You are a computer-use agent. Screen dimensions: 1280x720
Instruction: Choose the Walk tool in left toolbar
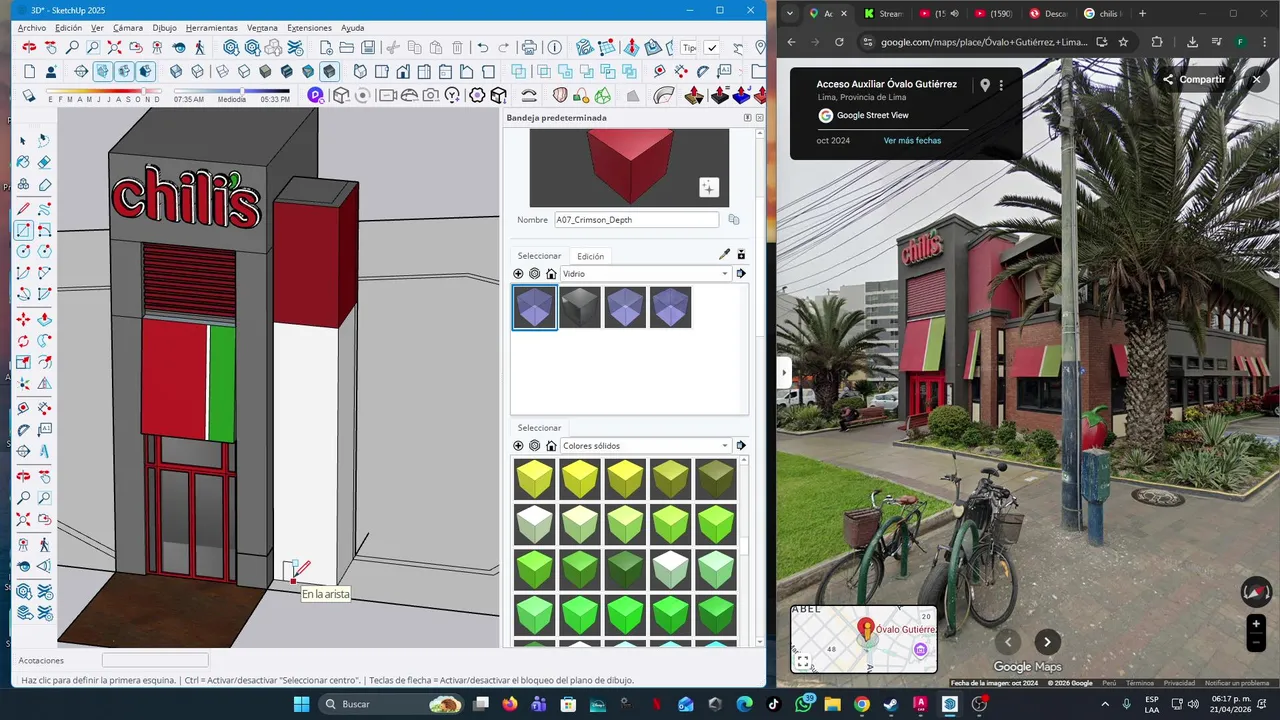[x=45, y=545]
